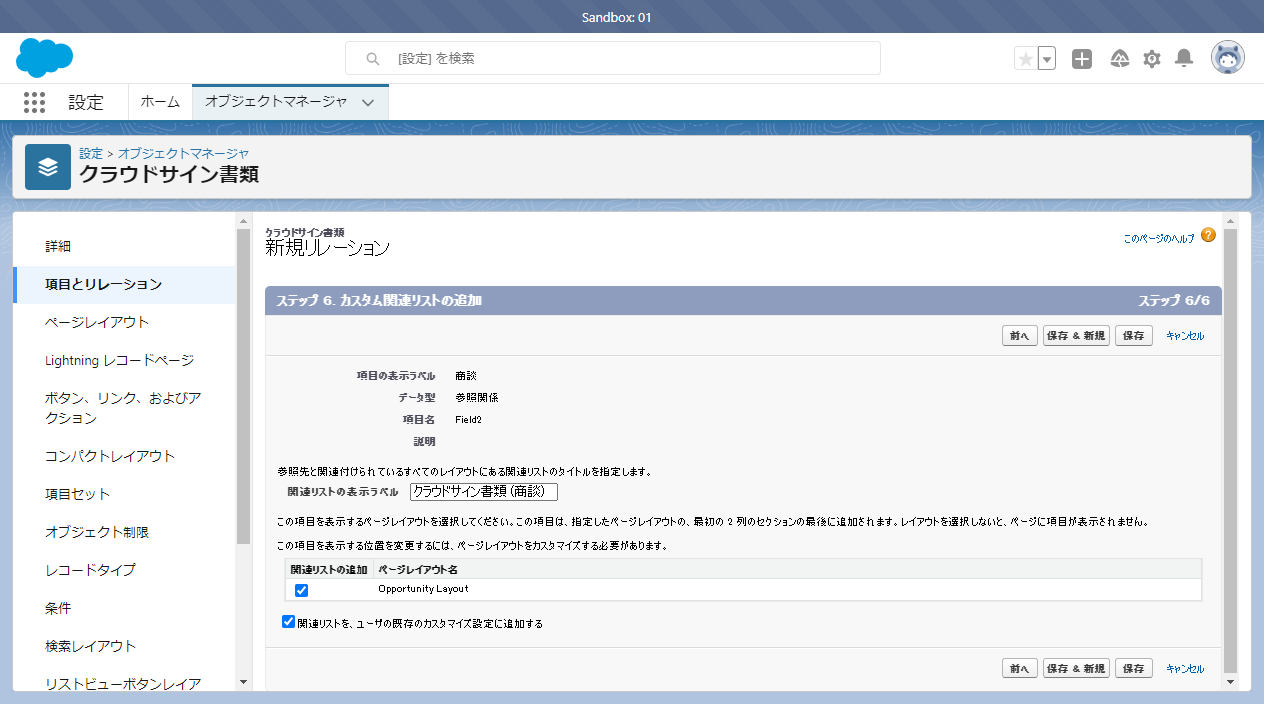
Task: Click the top 前へ button
Action: [1020, 336]
